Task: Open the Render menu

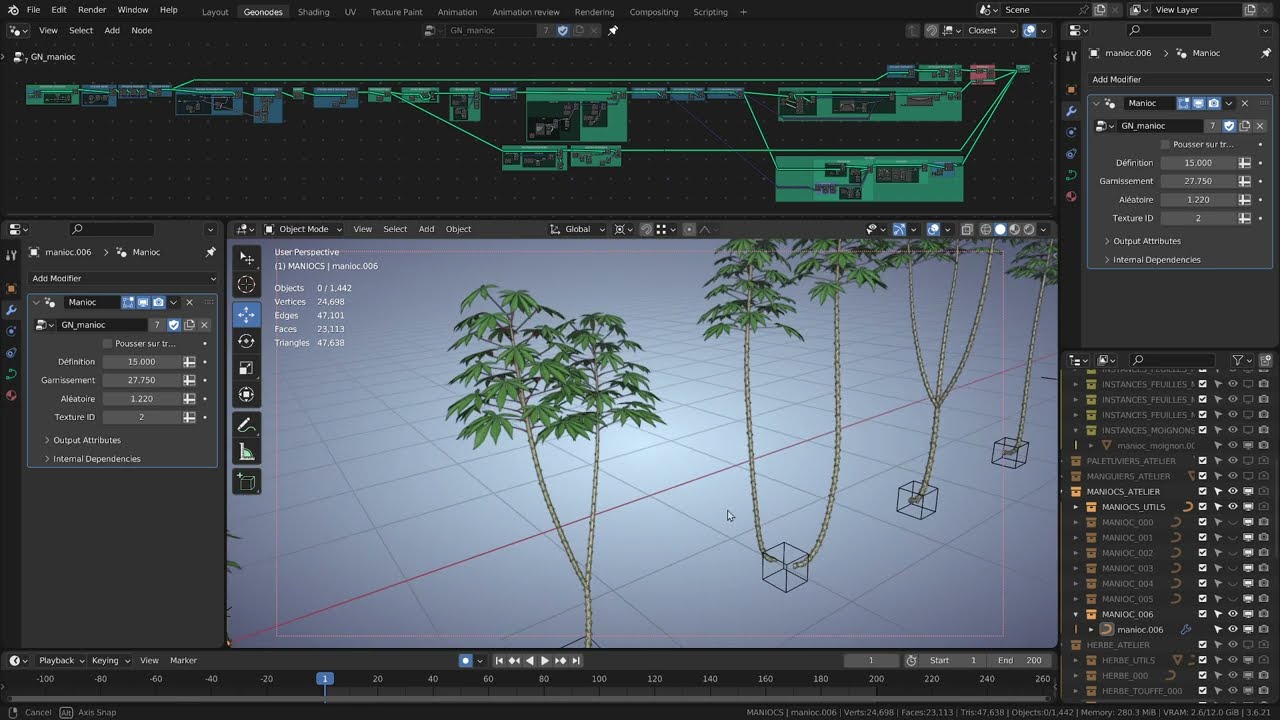Action: pos(92,10)
